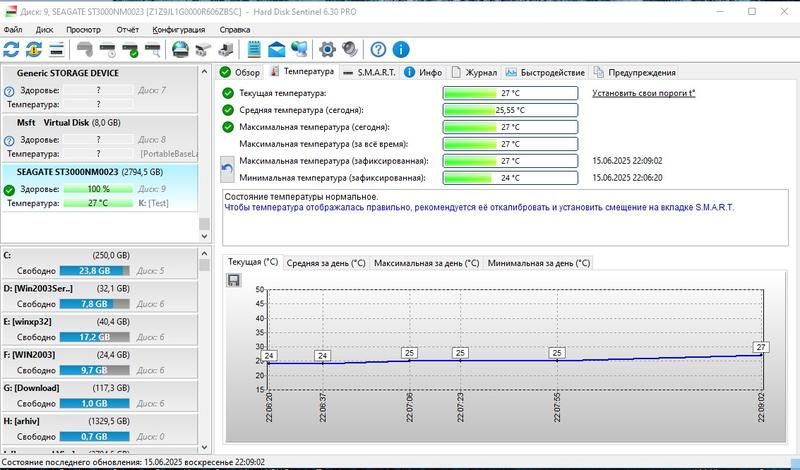Open the Отчёт menu
This screenshot has height=470, width=800.
point(128,30)
